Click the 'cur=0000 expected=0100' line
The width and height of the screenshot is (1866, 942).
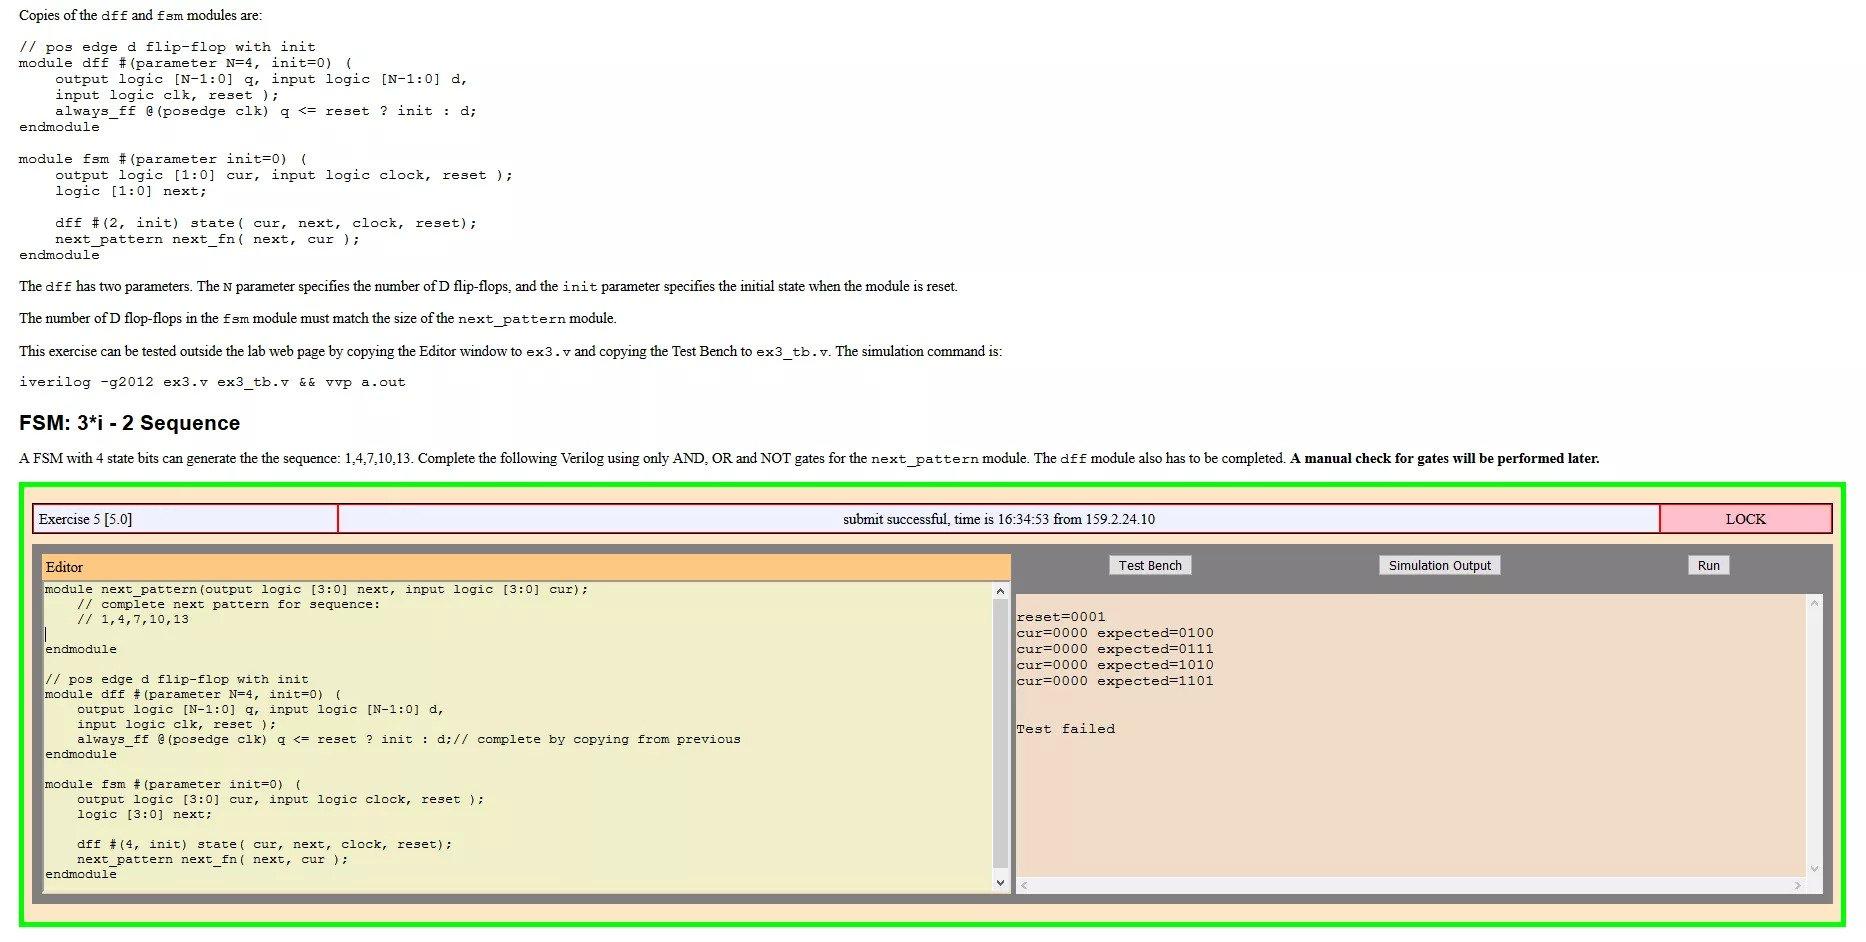pos(1115,633)
